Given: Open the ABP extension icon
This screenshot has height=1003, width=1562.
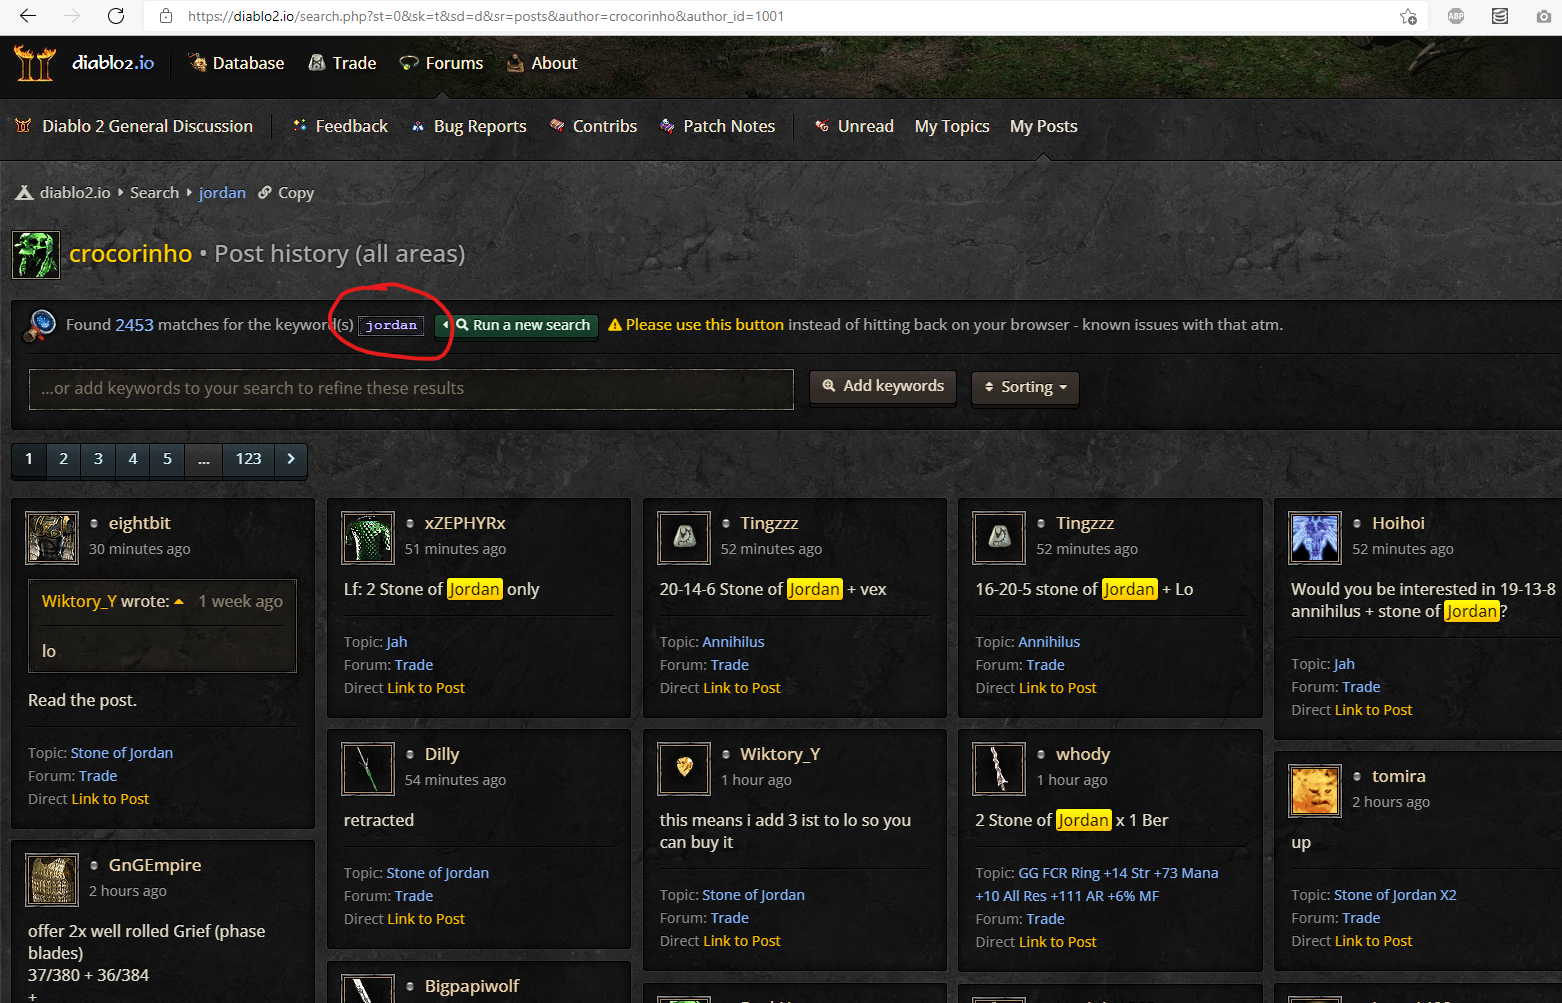Looking at the screenshot, I should [1456, 16].
